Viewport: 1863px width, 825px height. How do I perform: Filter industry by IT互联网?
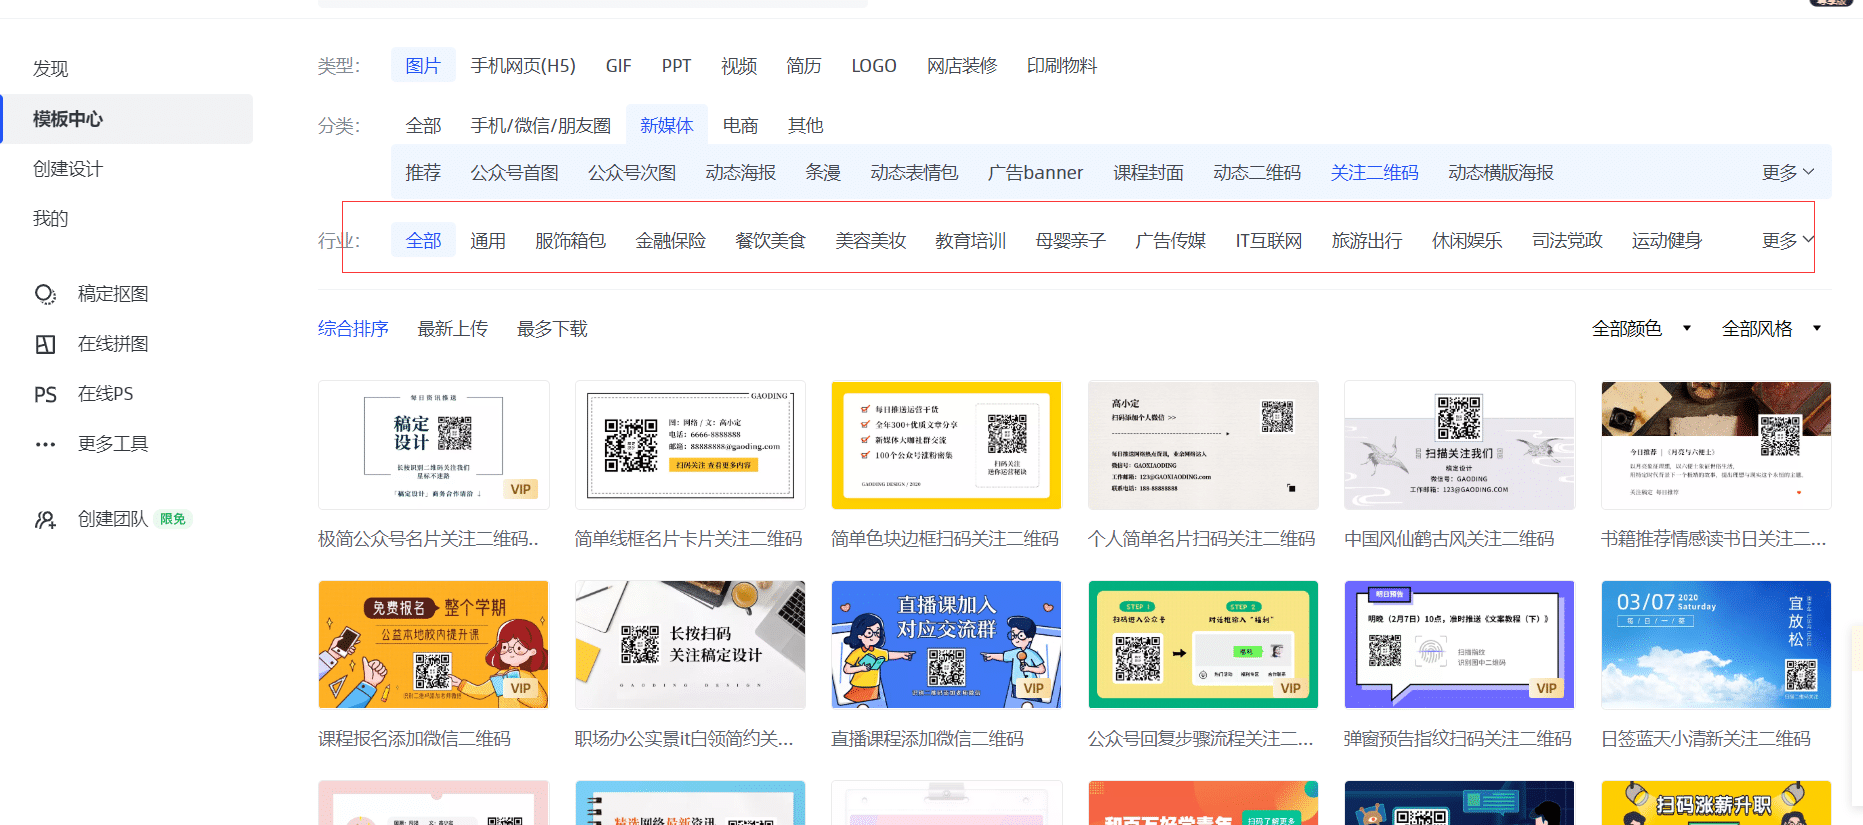tap(1269, 241)
